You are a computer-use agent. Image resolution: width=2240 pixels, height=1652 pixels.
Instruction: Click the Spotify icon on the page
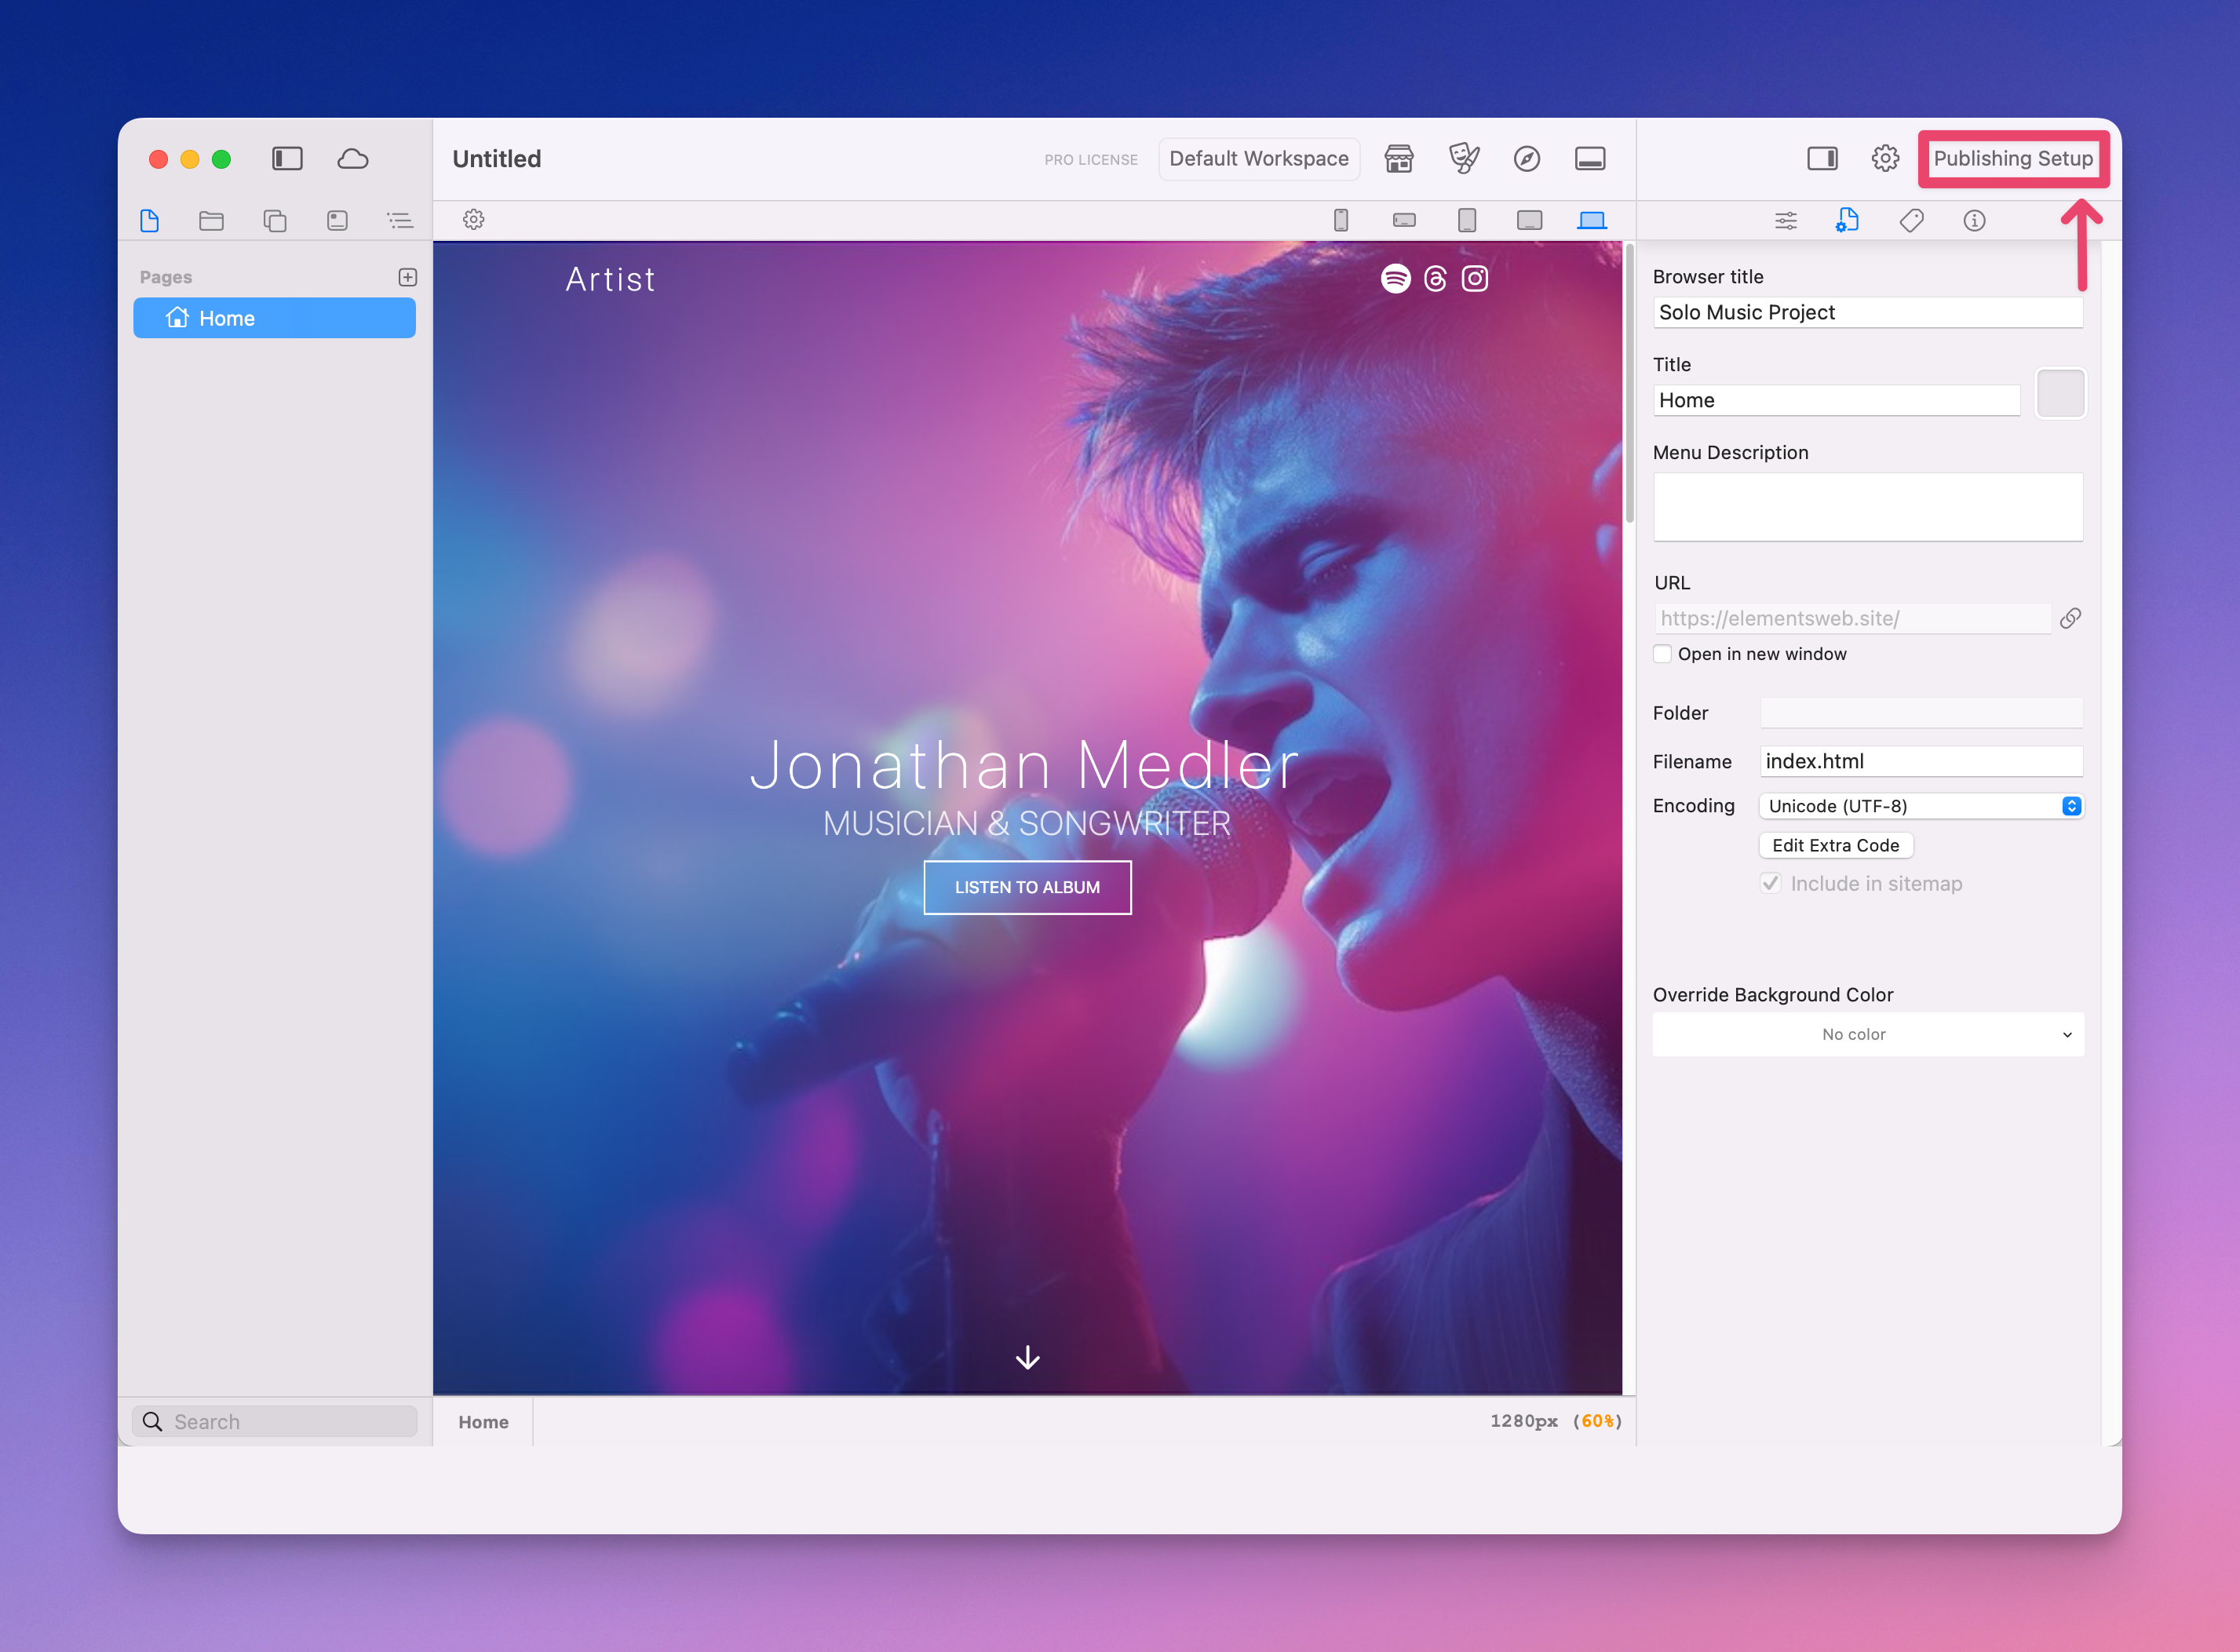(1395, 279)
